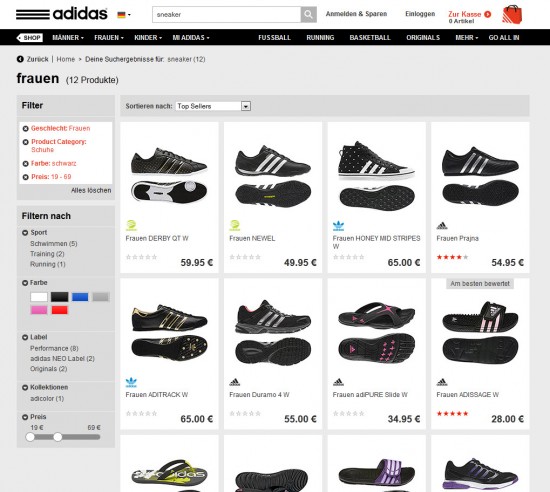Open the Sortieren nach Top Sellers dropdown
This screenshot has height=492, width=550.
pyautogui.click(x=213, y=106)
